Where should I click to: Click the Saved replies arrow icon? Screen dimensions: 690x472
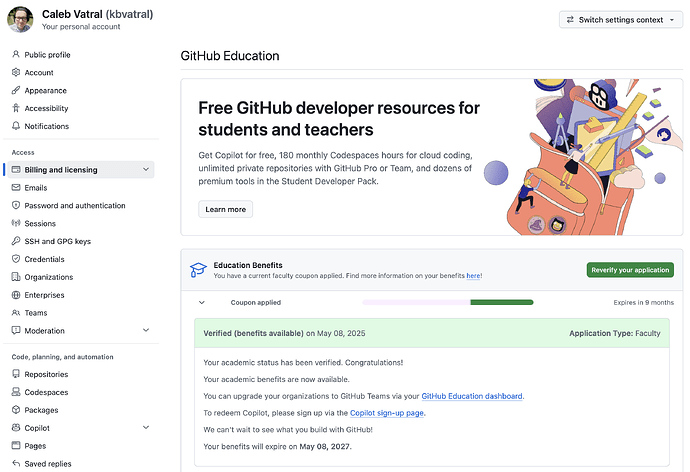click(x=16, y=463)
